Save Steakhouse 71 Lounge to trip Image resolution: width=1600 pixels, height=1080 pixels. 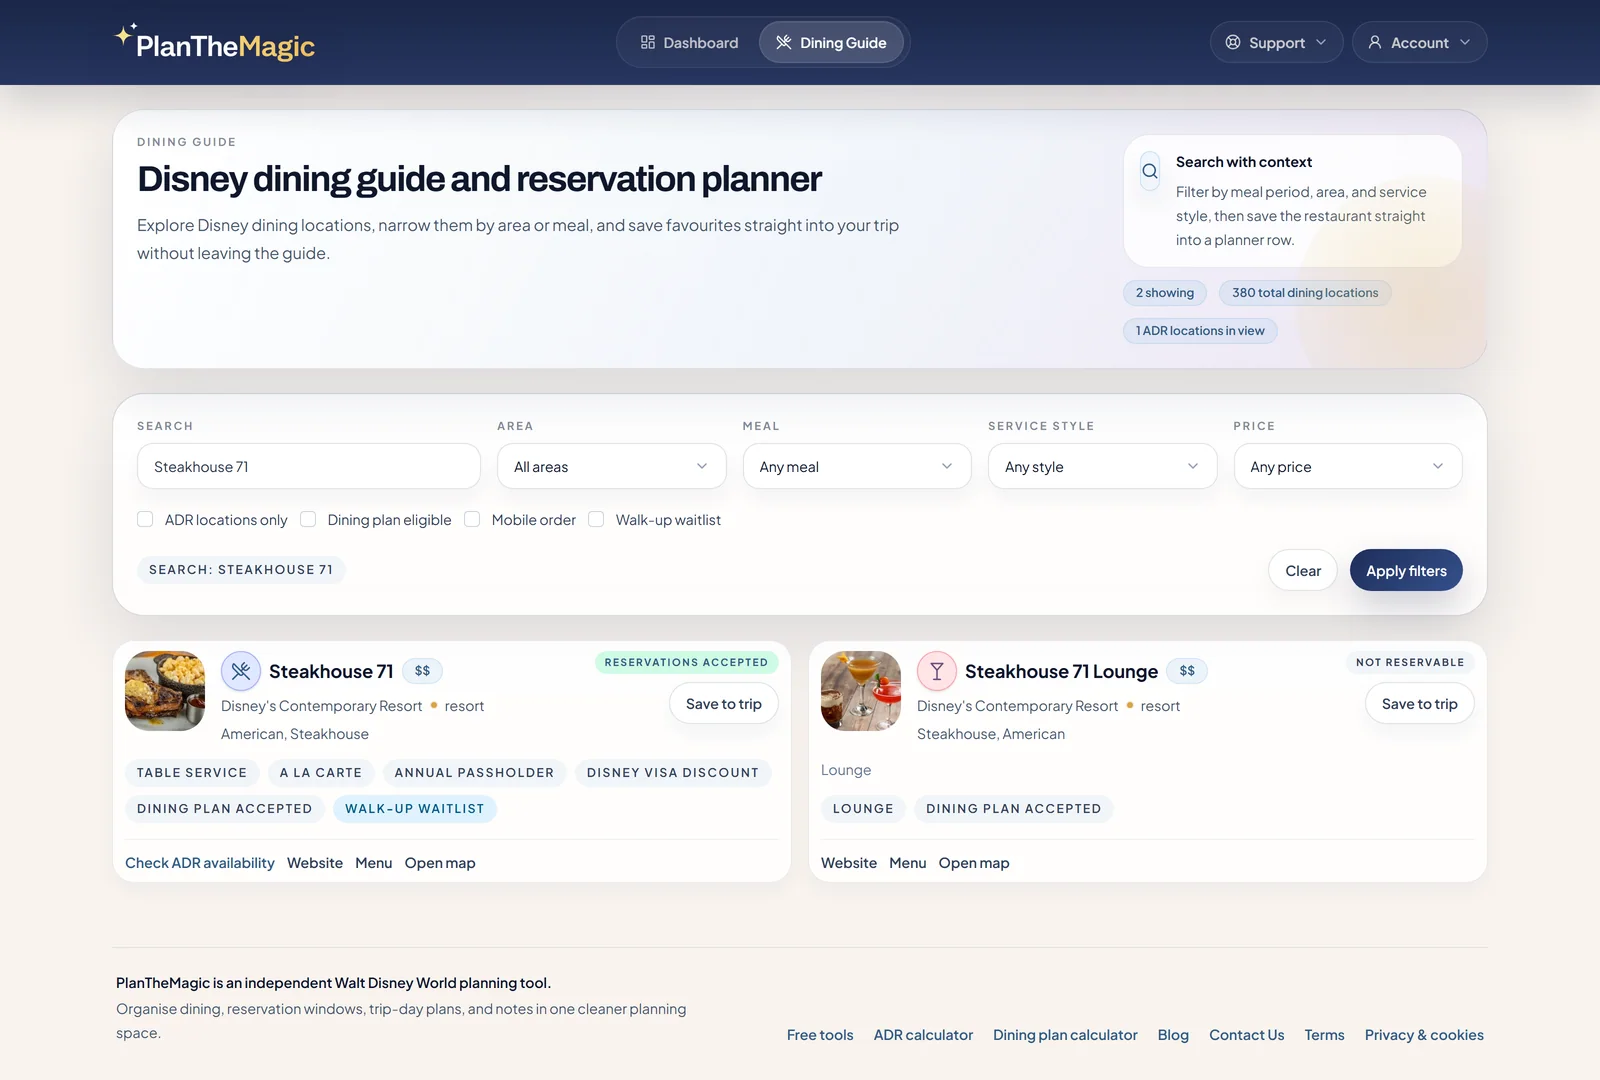point(1420,704)
